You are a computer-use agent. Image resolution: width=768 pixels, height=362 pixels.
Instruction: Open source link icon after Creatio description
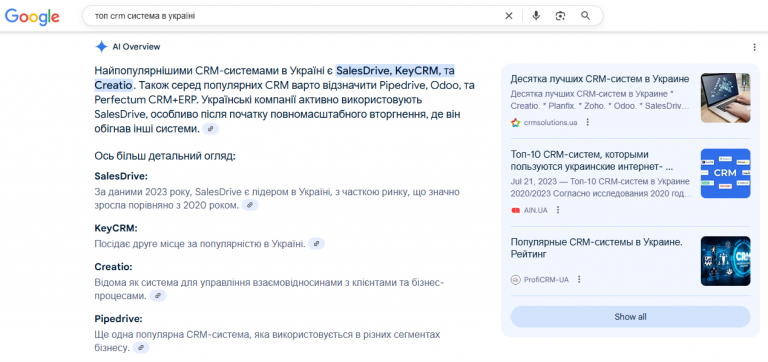pyautogui.click(x=158, y=296)
